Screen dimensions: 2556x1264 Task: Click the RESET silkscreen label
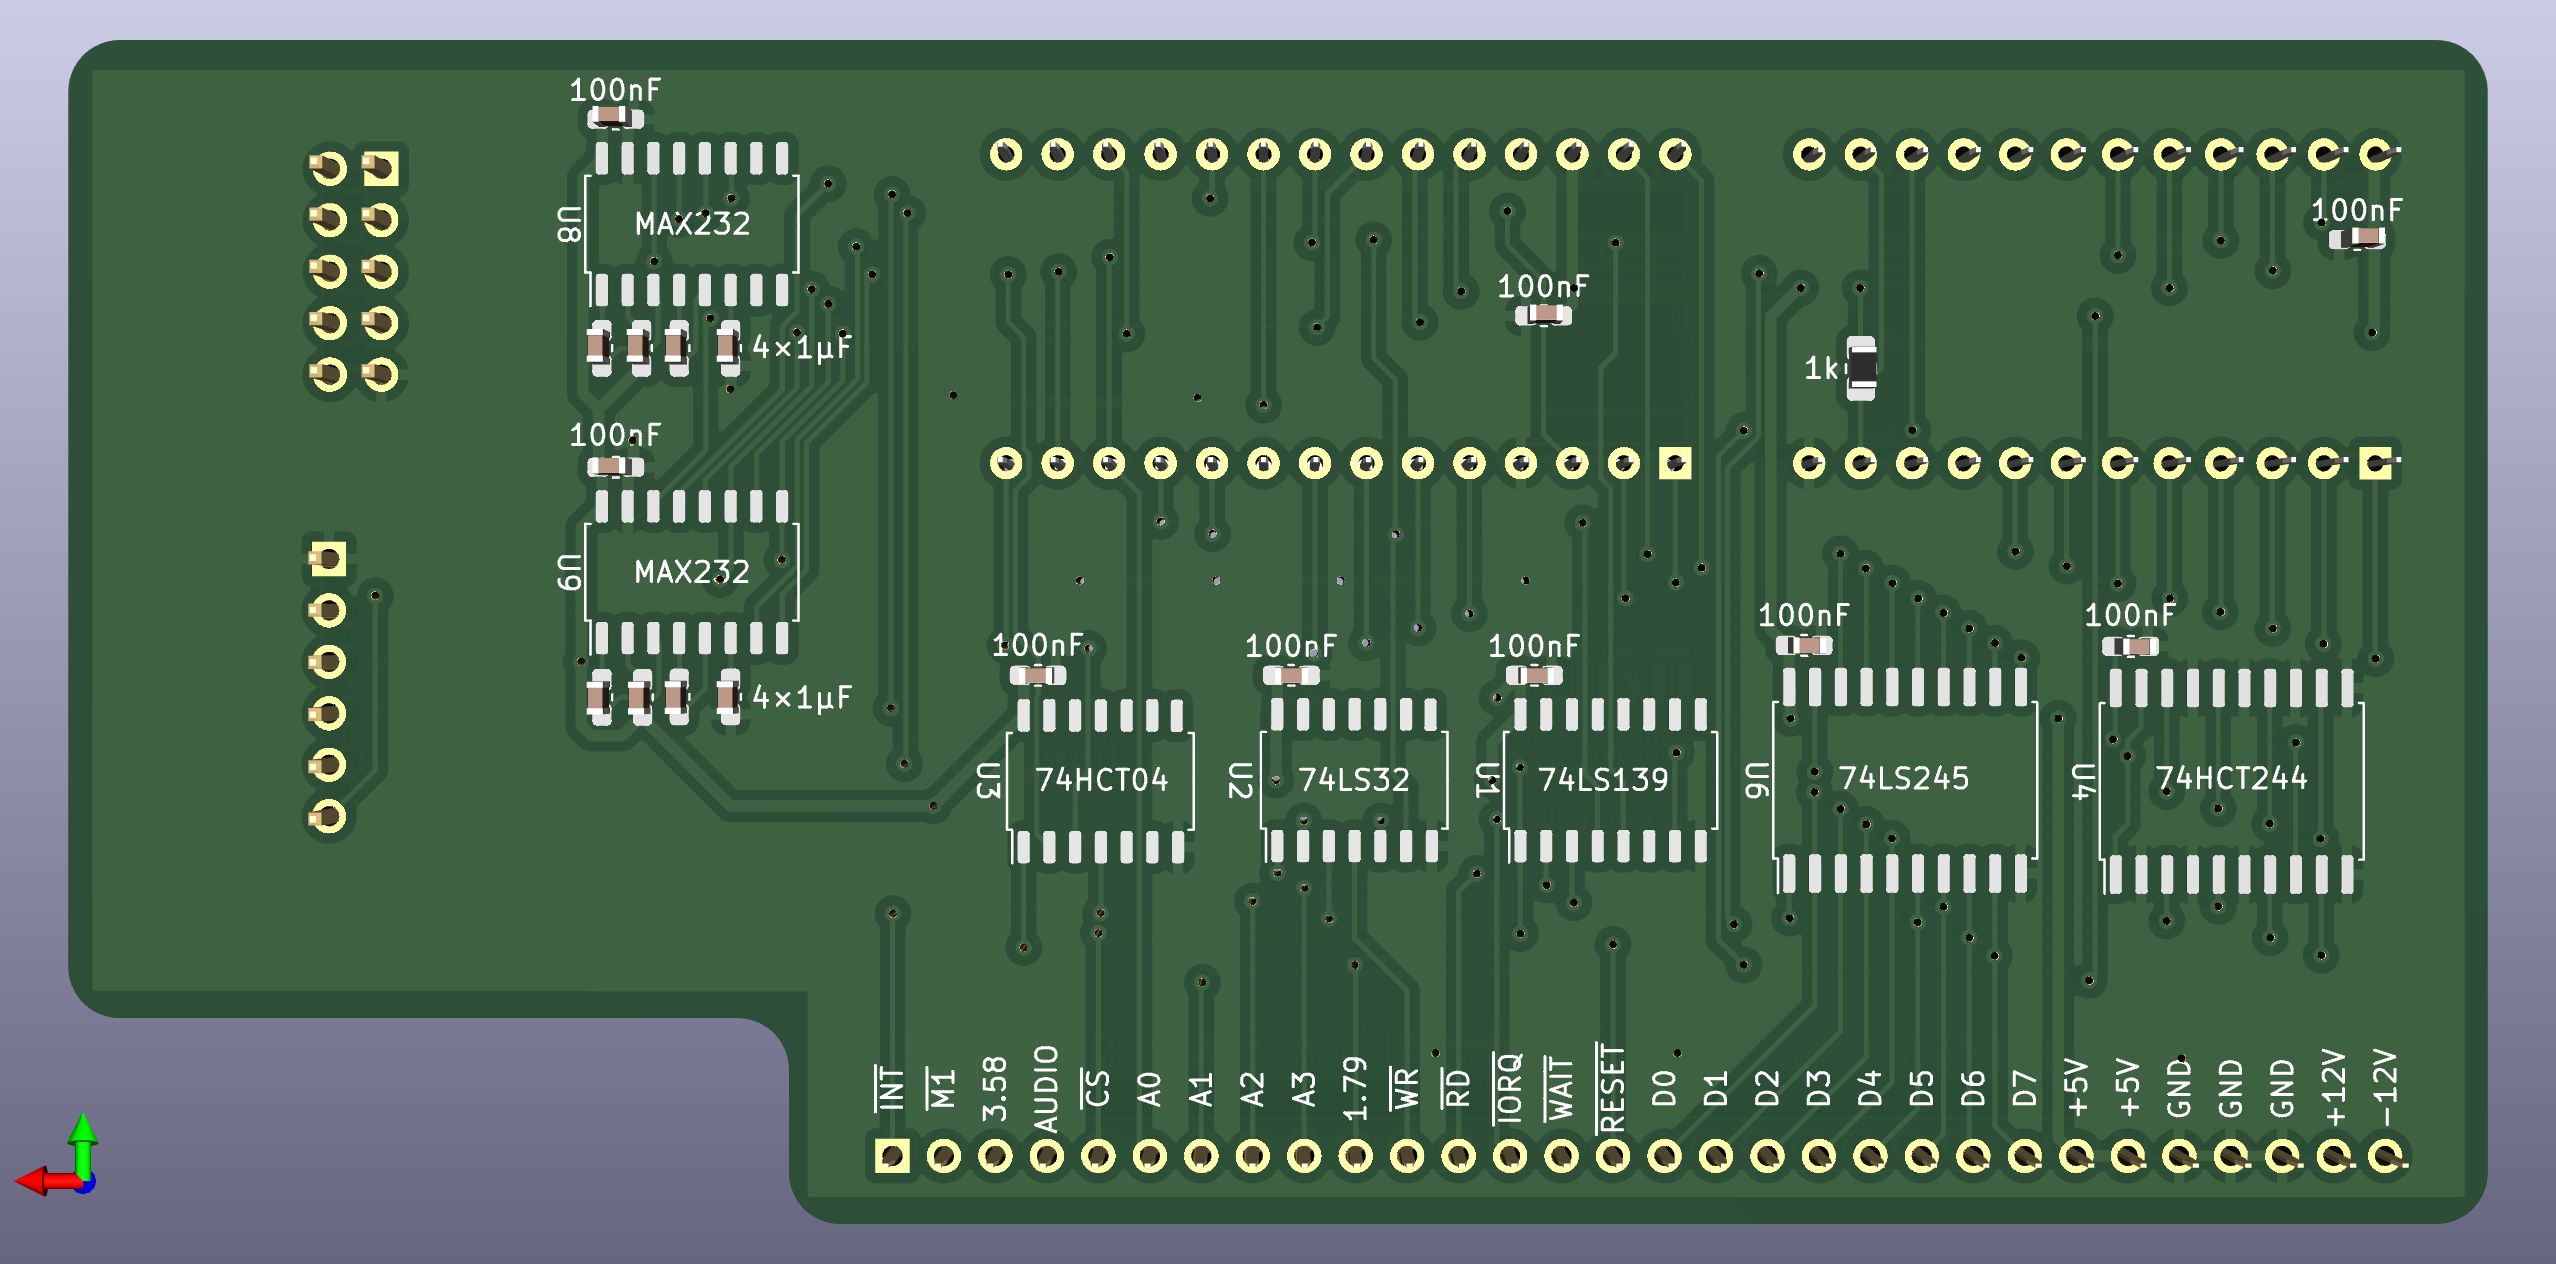(1612, 1089)
